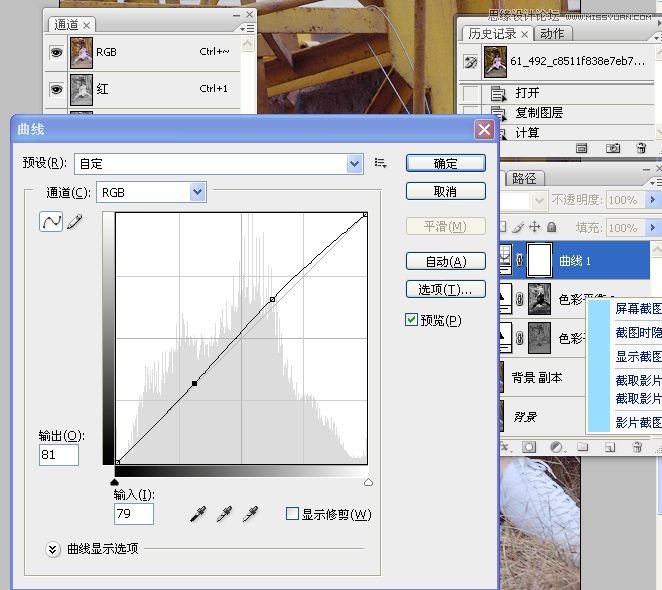Click the 输入 value field
662x590 pixels.
133,514
